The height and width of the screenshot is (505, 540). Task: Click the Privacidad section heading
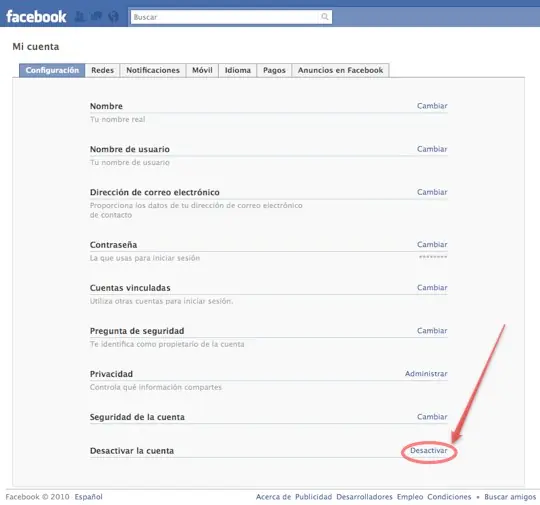111,374
